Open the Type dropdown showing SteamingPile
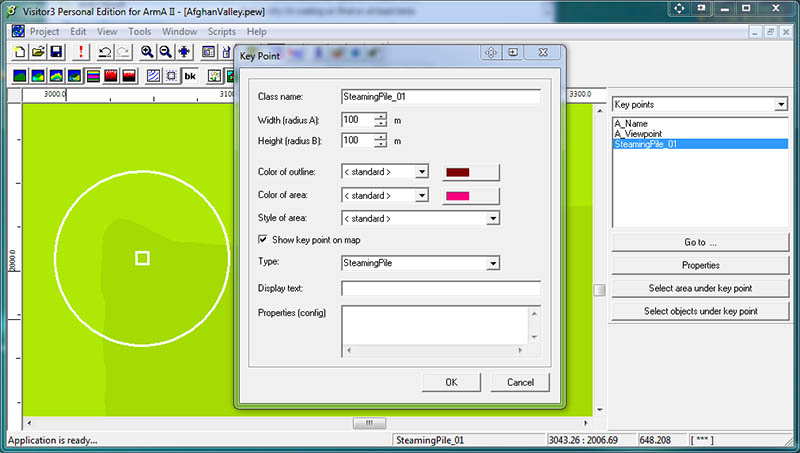Screen dimensions: 800x453 [x=492, y=263]
